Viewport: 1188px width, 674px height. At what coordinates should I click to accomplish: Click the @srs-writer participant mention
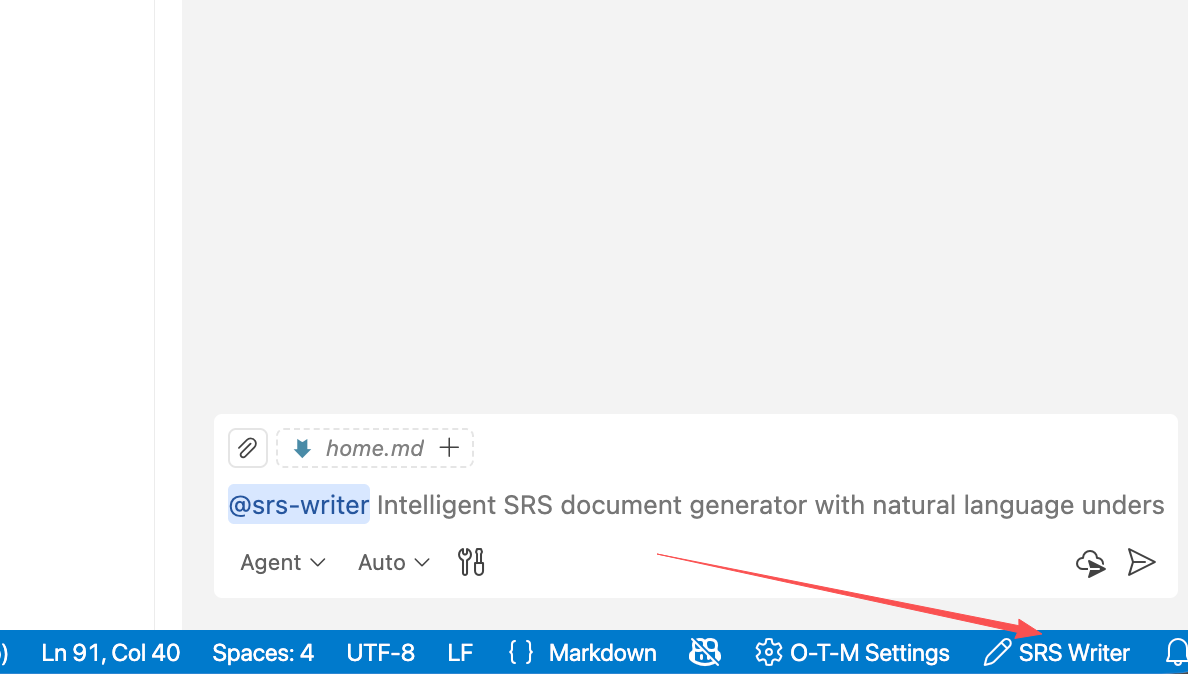pos(299,504)
